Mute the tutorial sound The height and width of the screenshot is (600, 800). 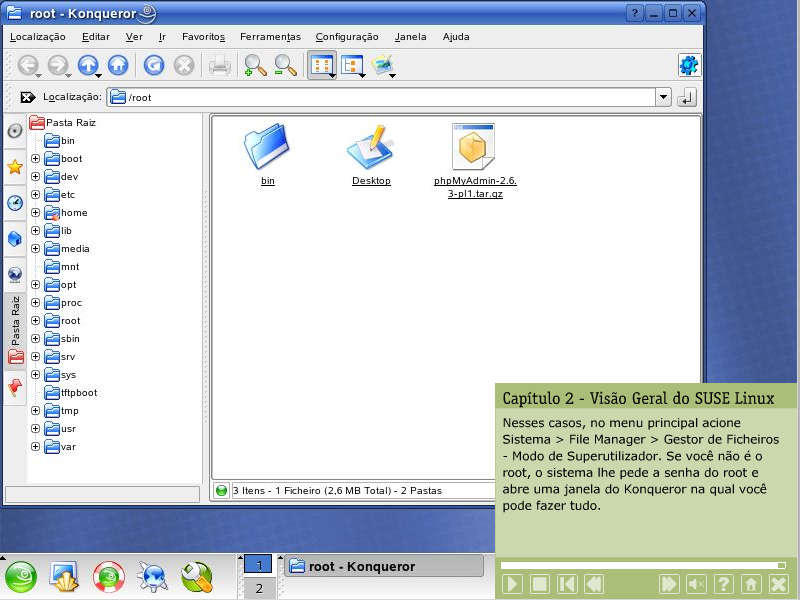click(x=697, y=584)
